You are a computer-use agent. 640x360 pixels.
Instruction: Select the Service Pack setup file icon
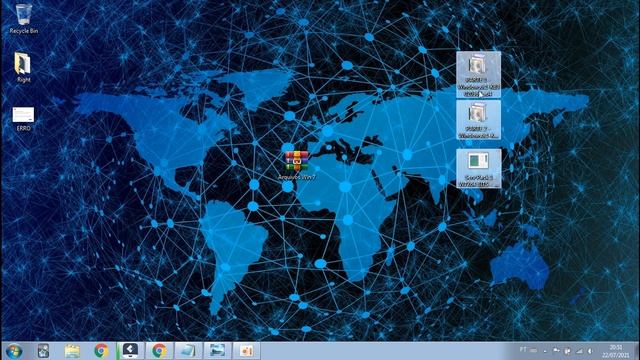(x=478, y=168)
